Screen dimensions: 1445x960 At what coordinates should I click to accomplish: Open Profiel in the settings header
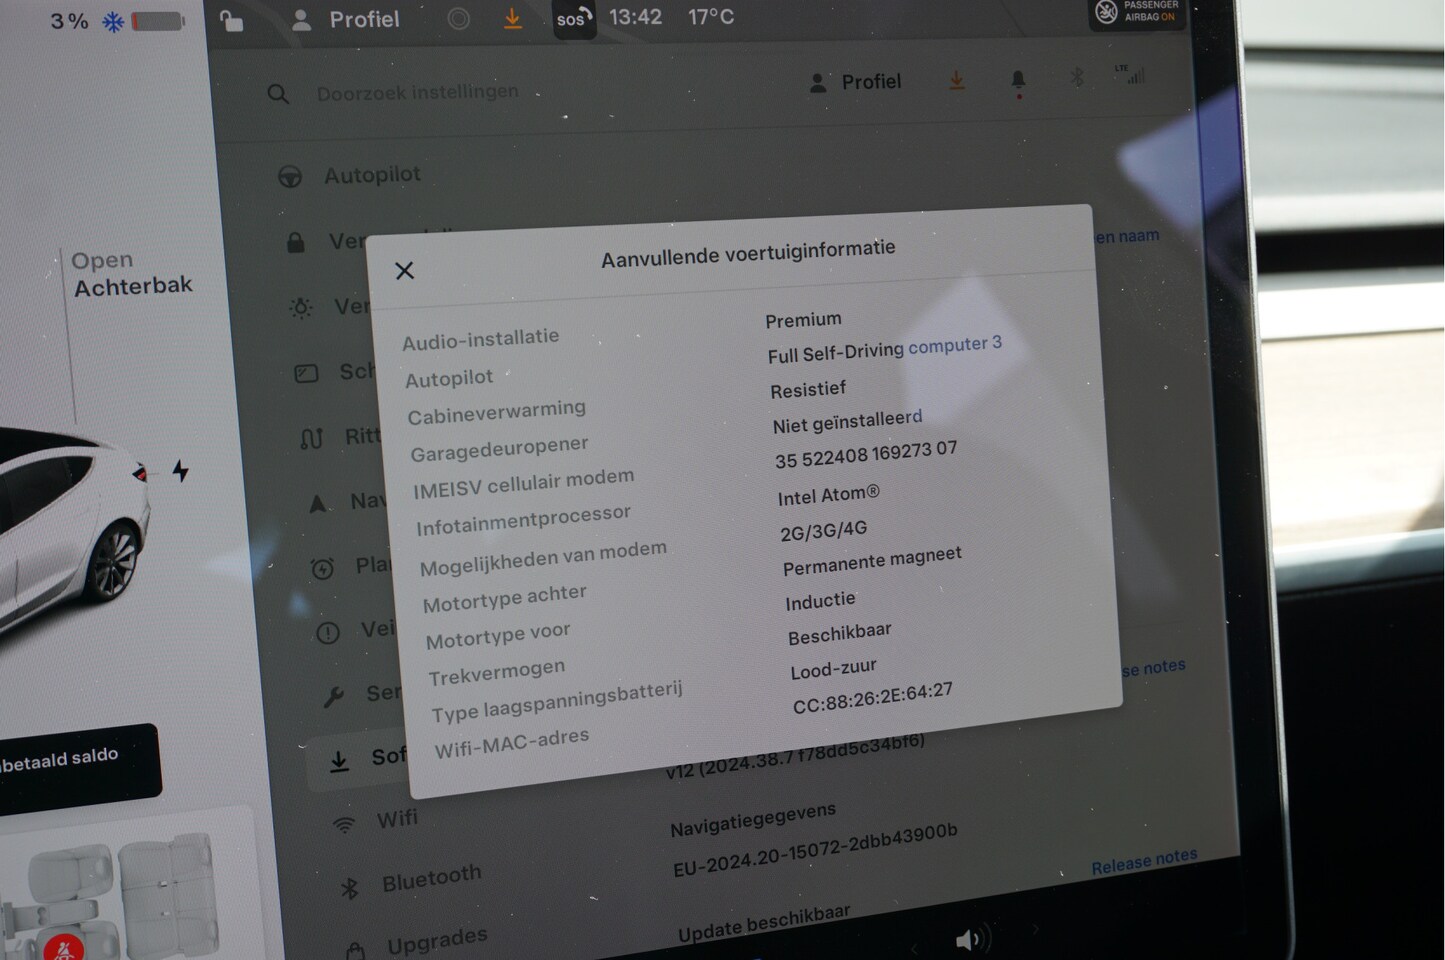(x=855, y=82)
